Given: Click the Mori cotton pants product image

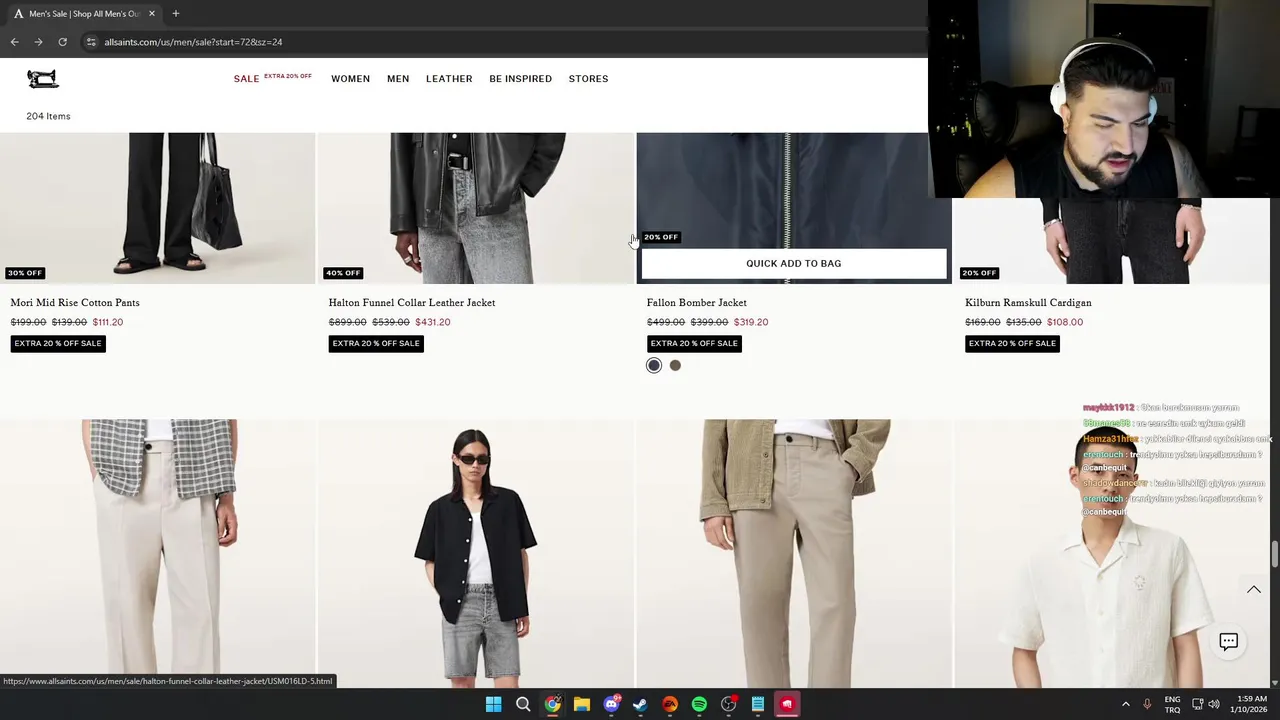Looking at the screenshot, I should coord(157,208).
